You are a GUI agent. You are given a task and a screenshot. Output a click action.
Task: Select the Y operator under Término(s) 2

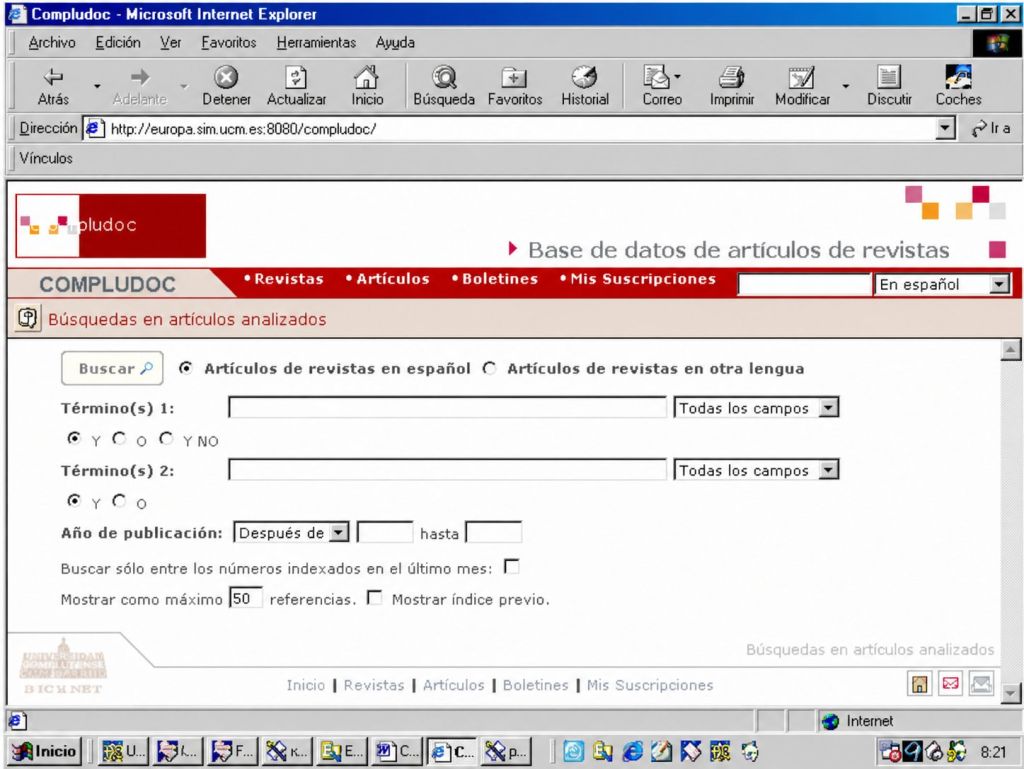click(74, 501)
